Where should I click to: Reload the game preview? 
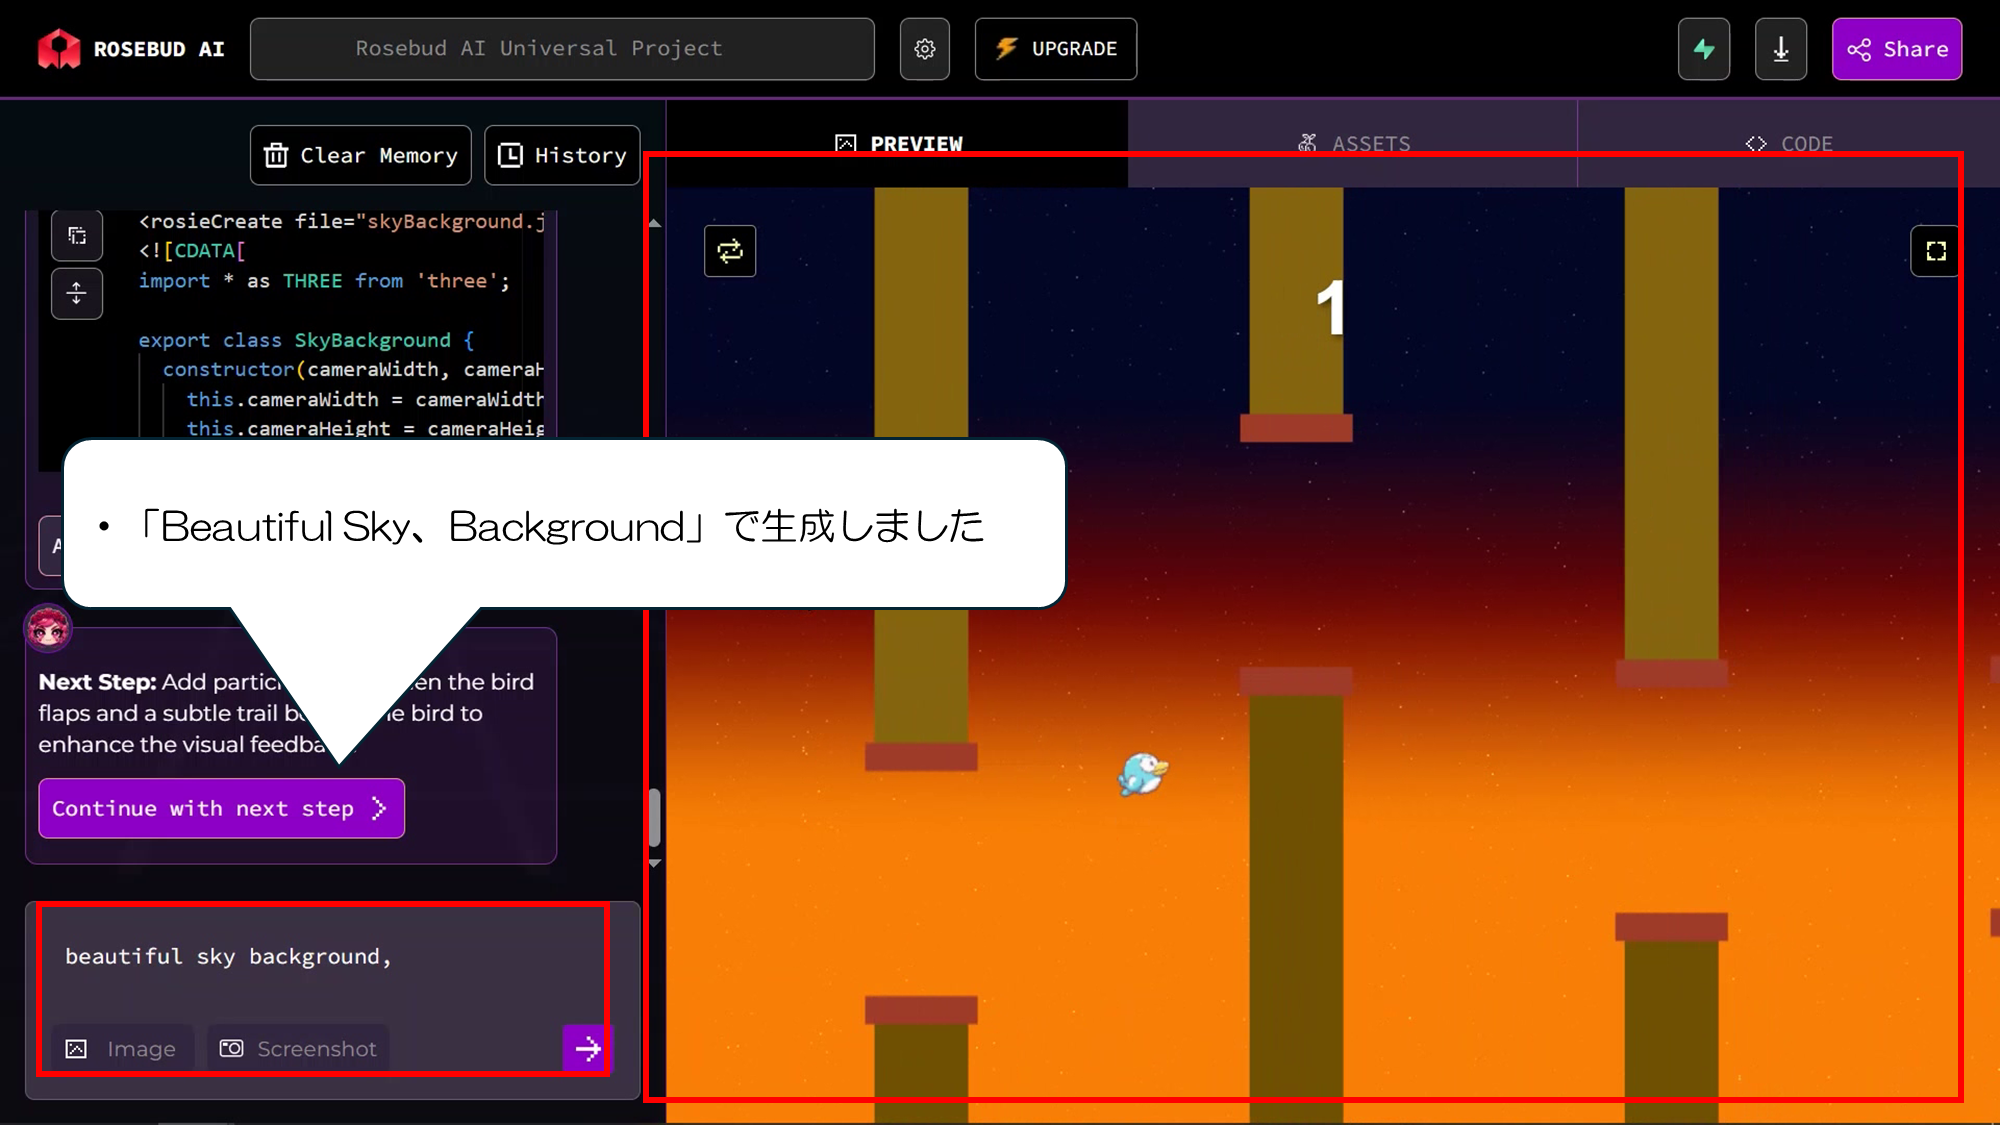pyautogui.click(x=730, y=251)
